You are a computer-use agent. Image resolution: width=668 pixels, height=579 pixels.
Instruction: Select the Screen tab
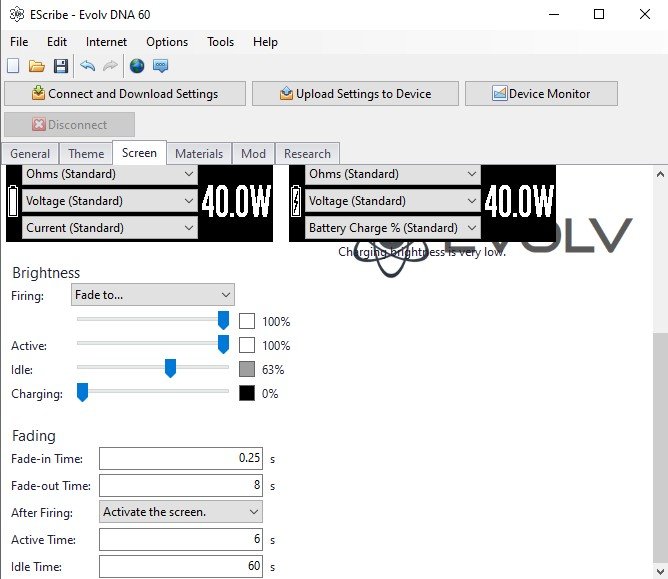pos(139,153)
